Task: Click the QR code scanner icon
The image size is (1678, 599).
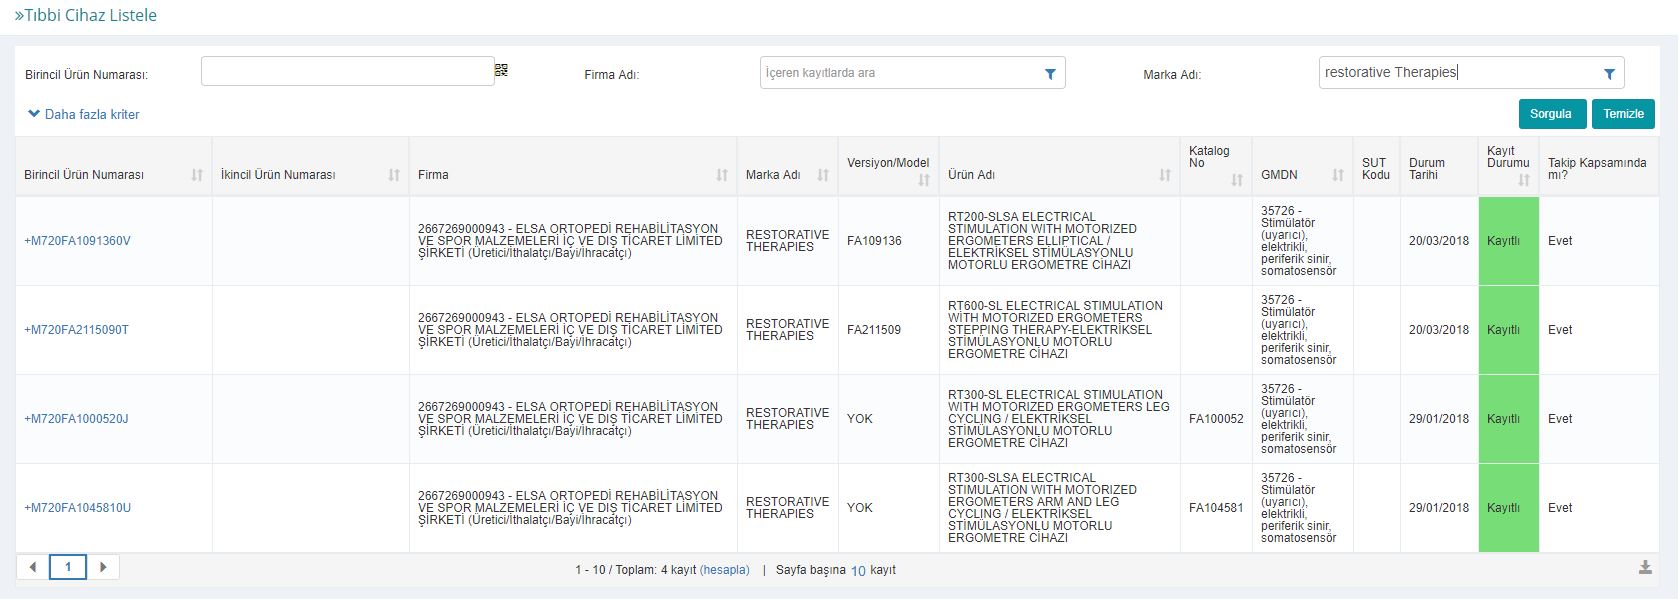Action: click(x=501, y=70)
